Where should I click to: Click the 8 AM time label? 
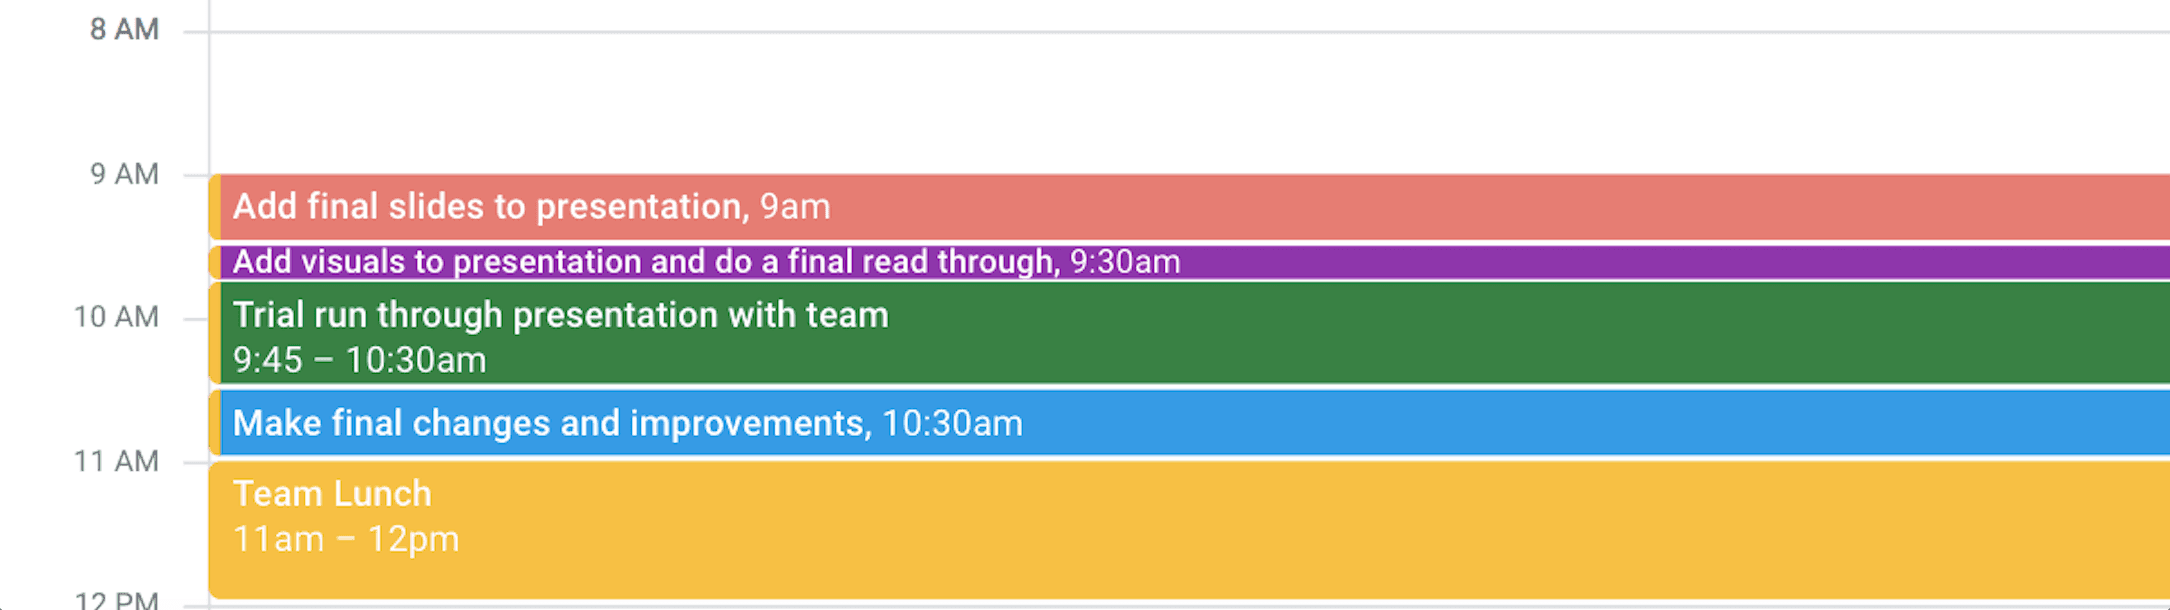[x=124, y=30]
